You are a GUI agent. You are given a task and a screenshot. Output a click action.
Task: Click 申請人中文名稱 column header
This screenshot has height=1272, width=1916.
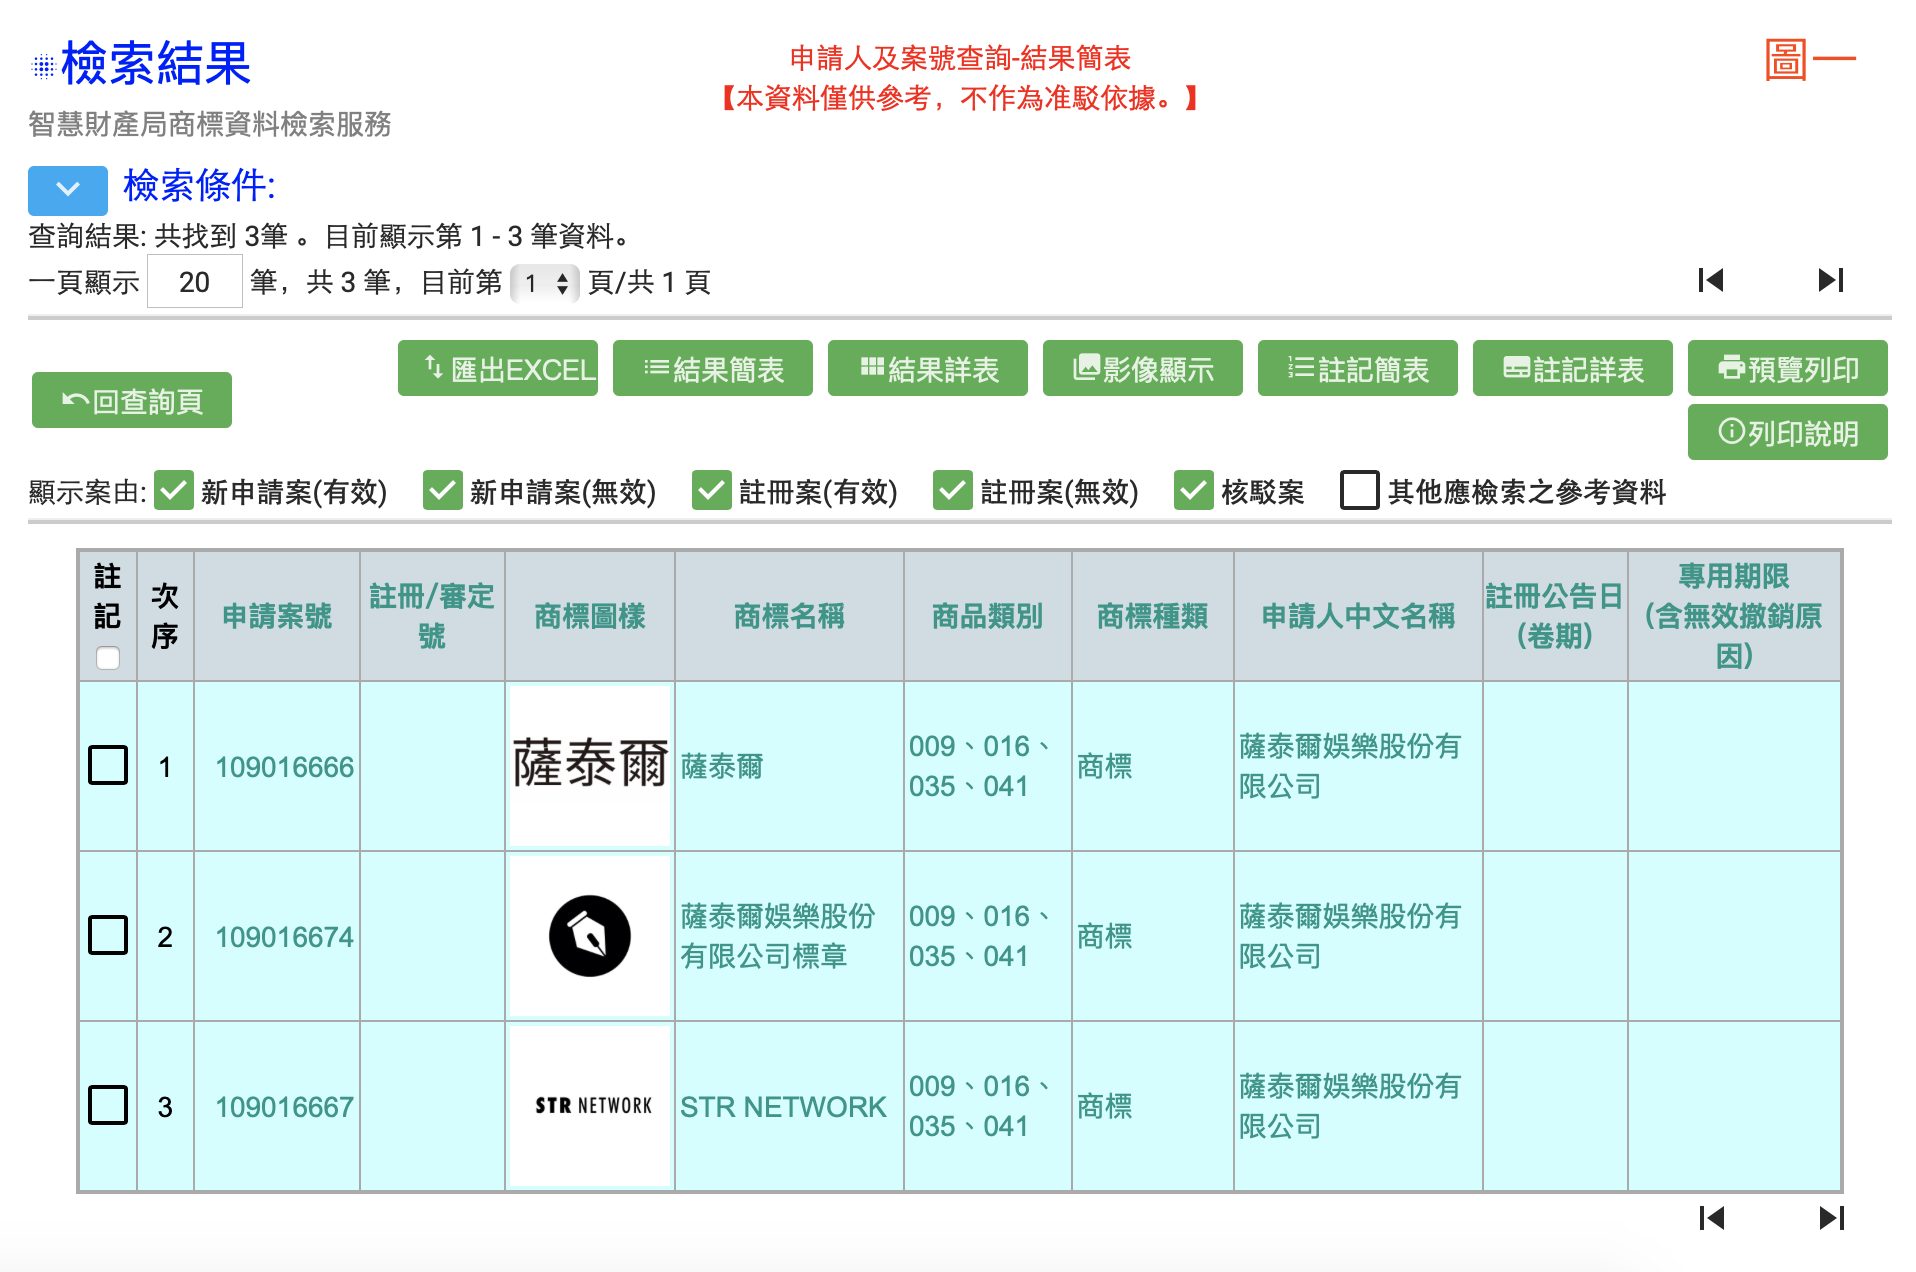(x=1358, y=616)
